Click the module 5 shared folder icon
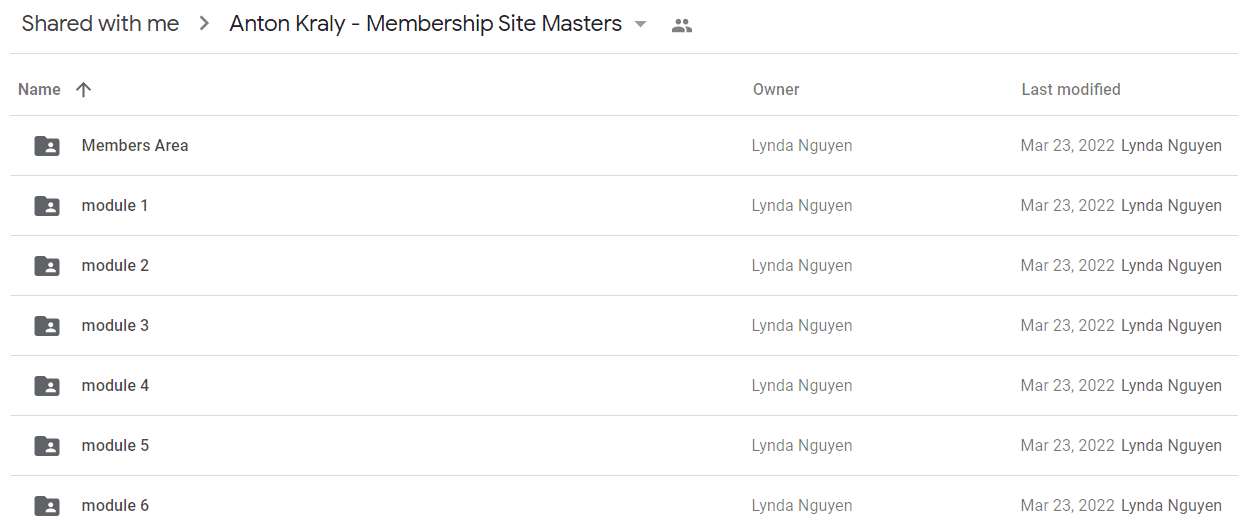 [x=47, y=446]
